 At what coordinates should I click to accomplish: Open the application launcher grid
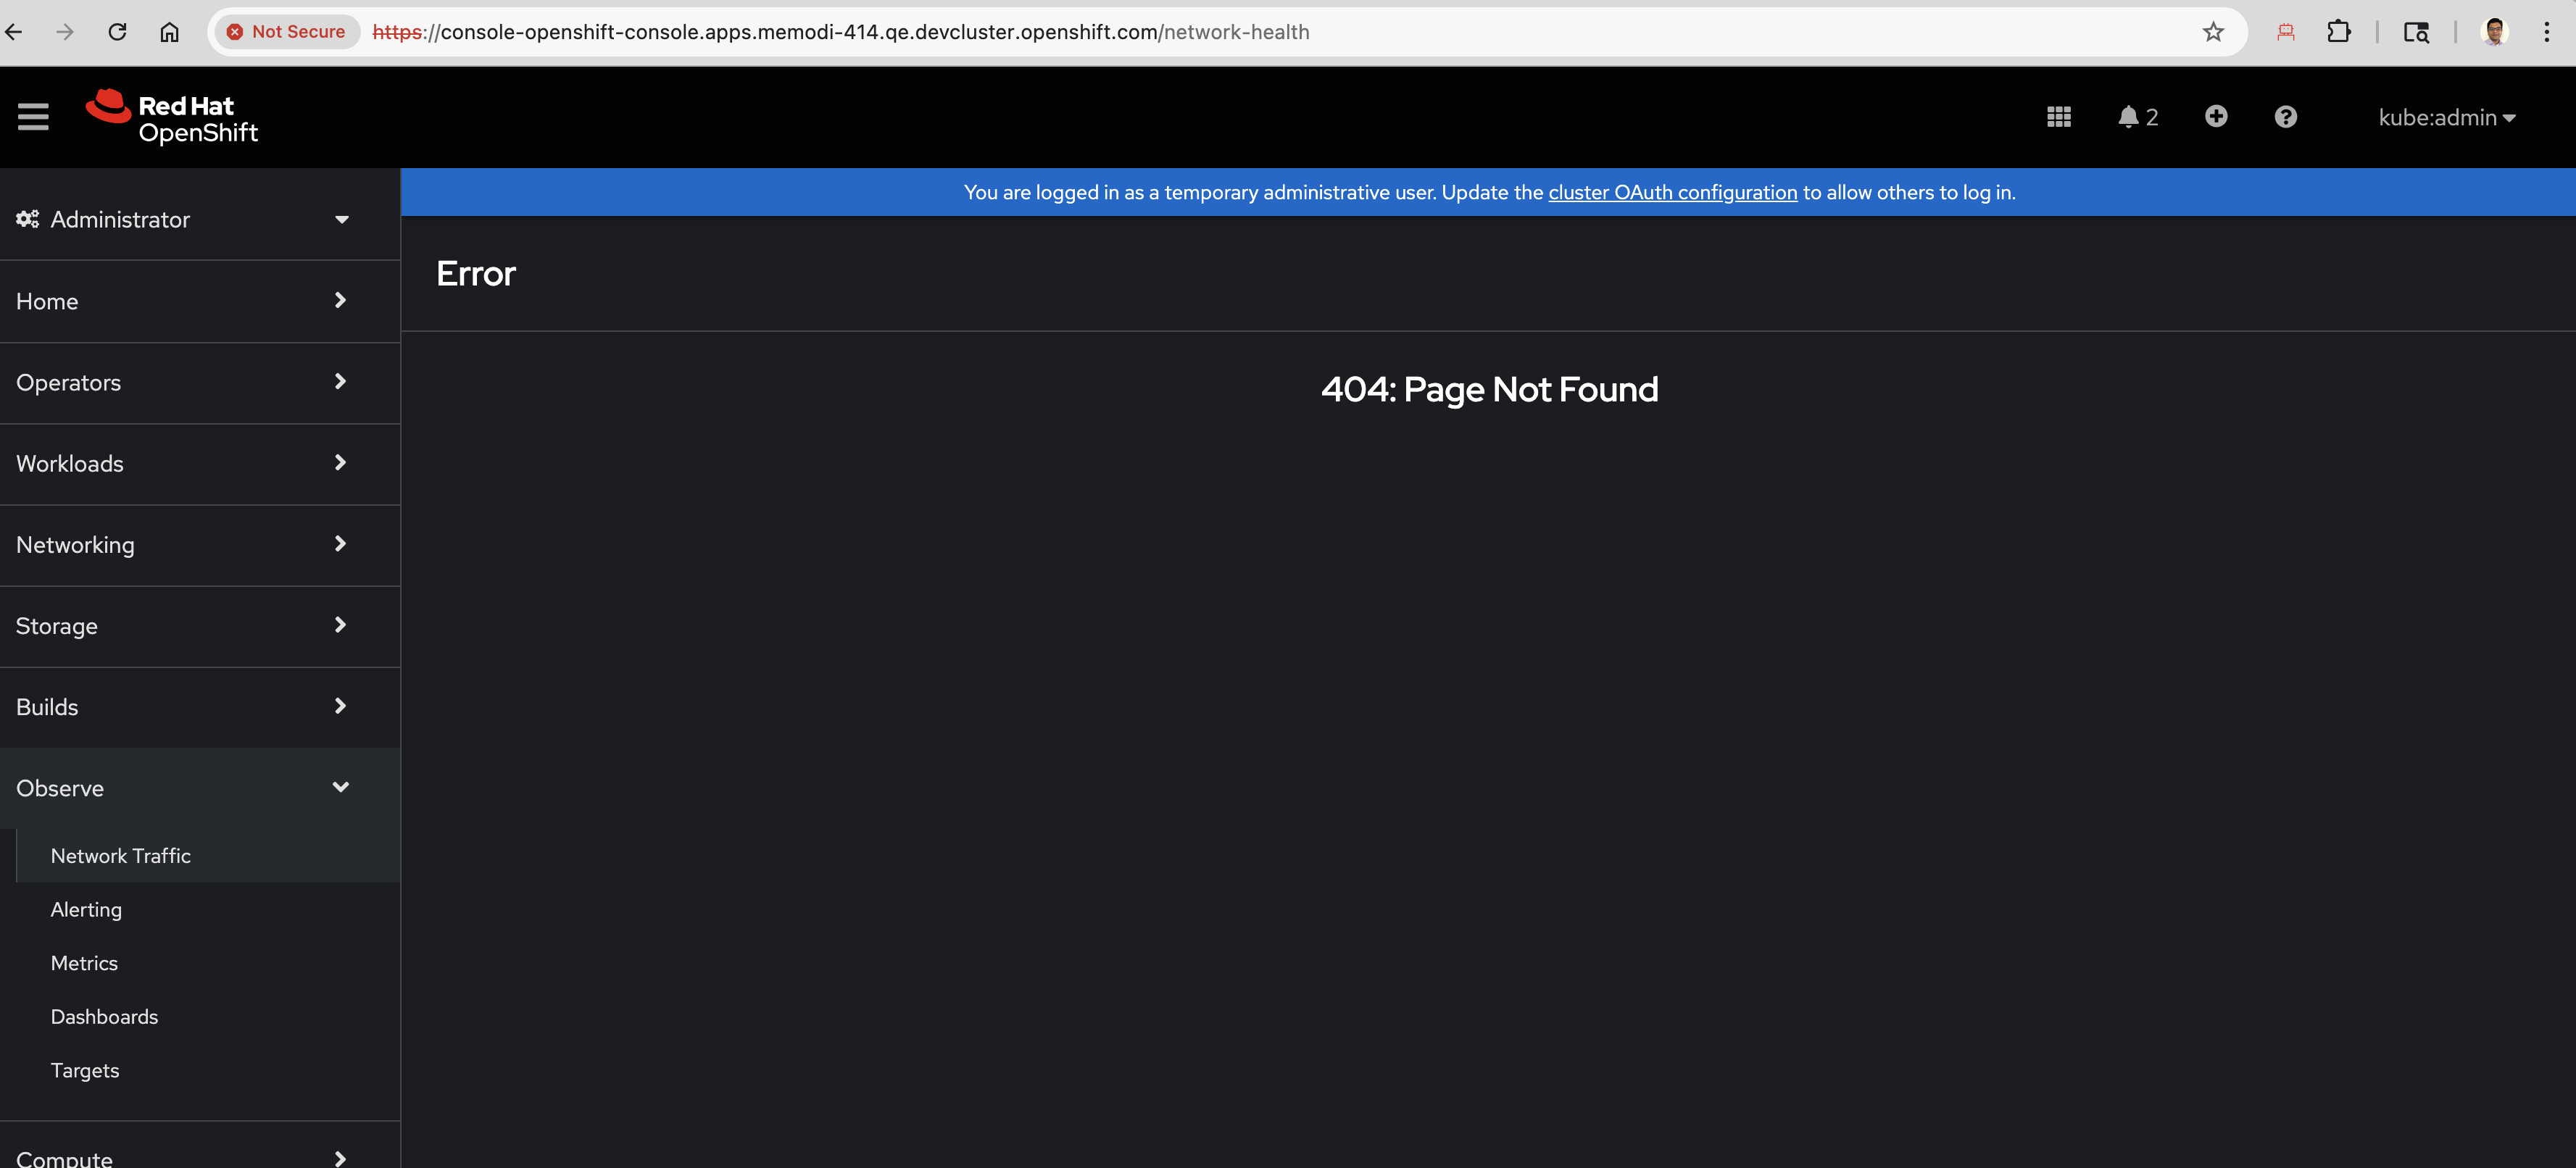2058,117
